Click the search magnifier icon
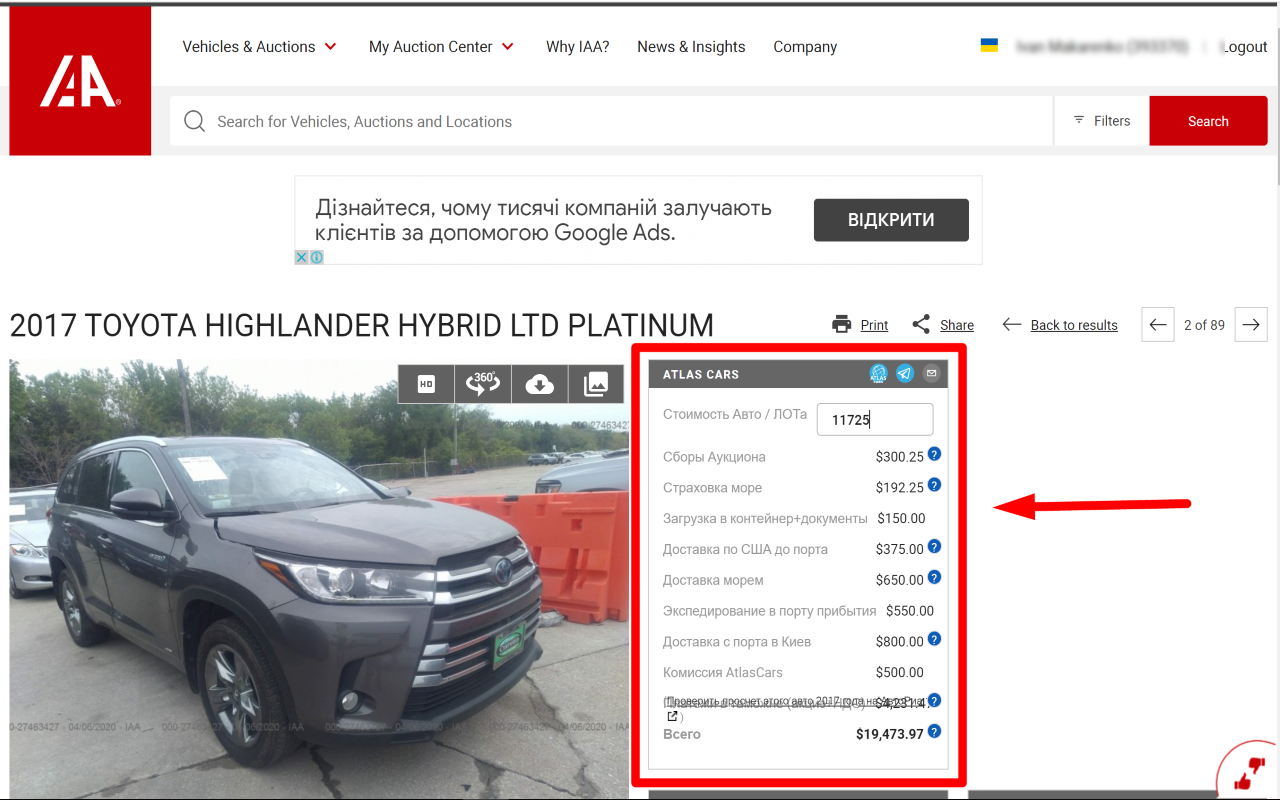This screenshot has height=800, width=1280. [x=195, y=121]
